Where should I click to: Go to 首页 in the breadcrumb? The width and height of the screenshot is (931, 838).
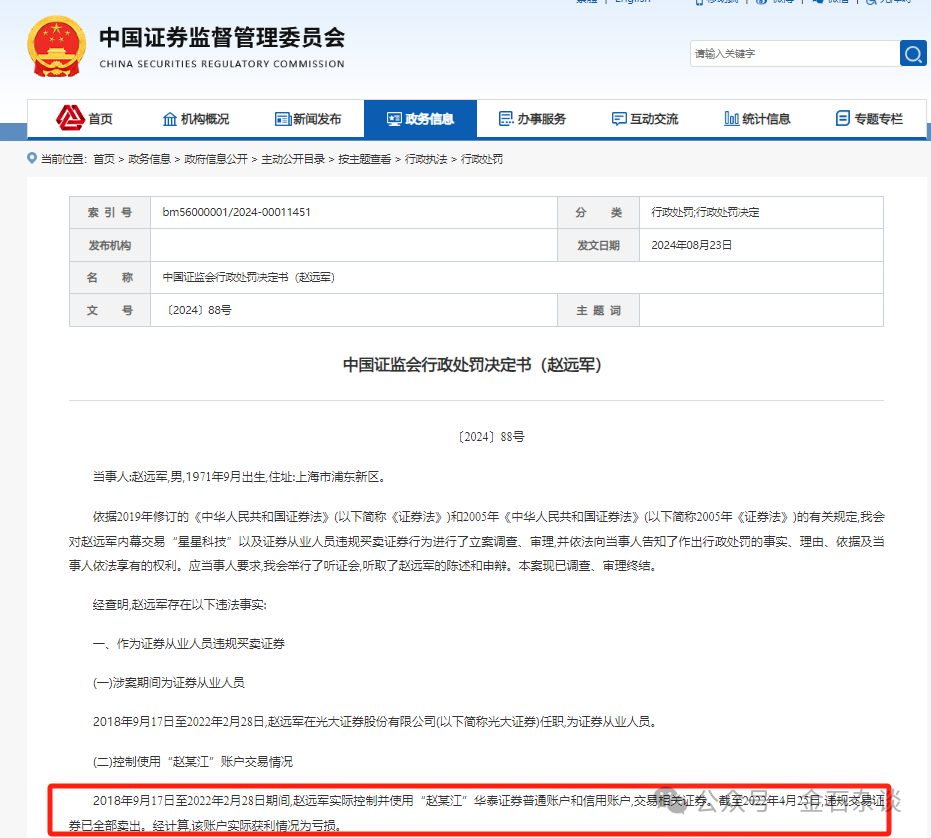point(104,159)
